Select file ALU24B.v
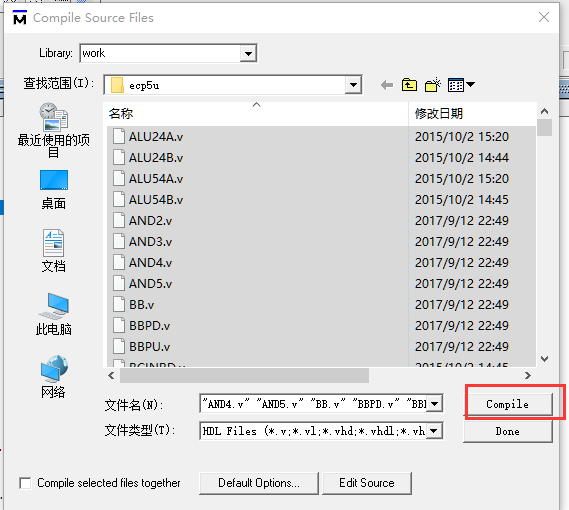This screenshot has height=510, width=569. [x=156, y=158]
